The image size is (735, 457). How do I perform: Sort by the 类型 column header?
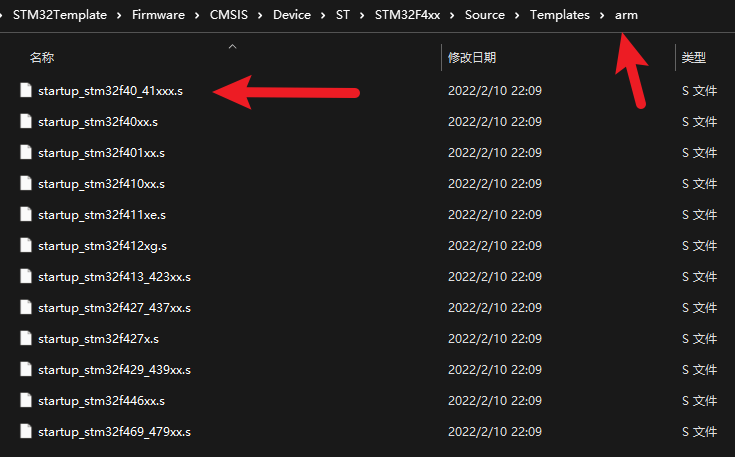693,59
